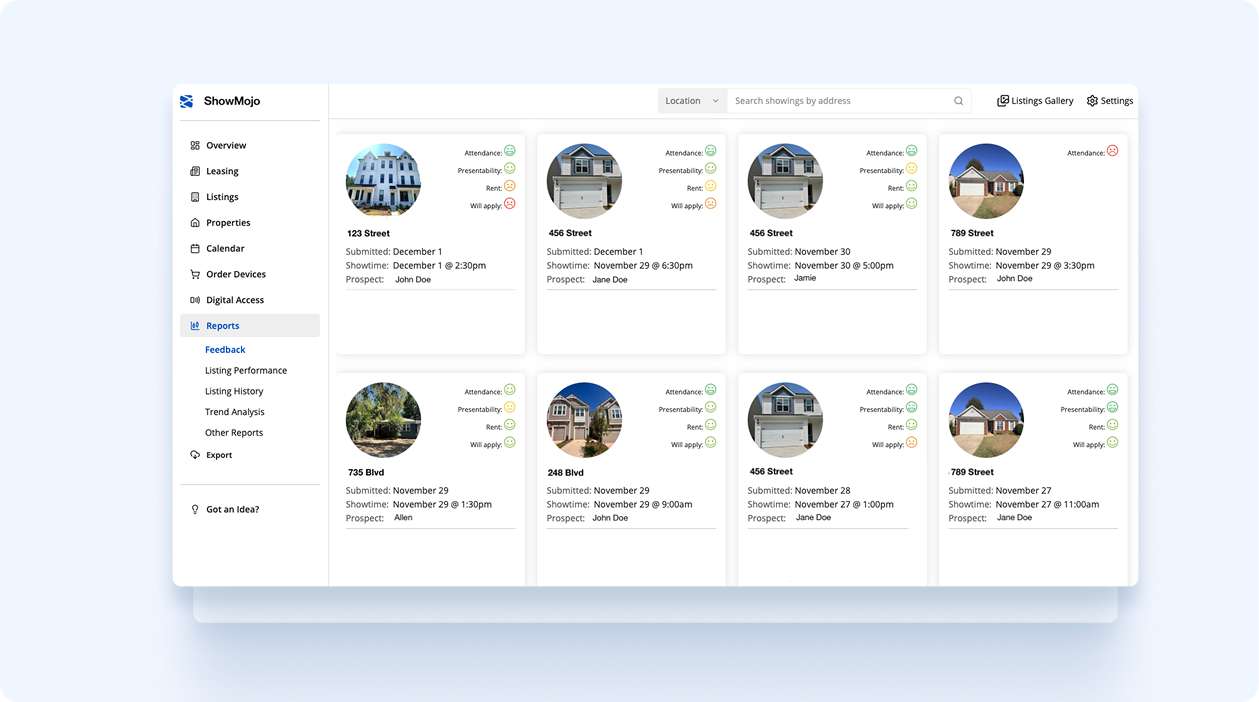Click the search magnifier icon
1259x702 pixels.
pos(958,101)
